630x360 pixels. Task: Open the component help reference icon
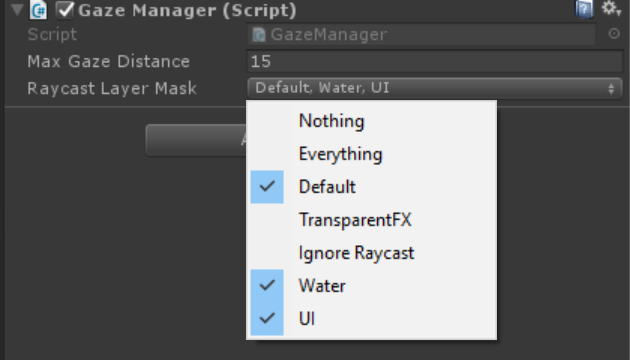[x=584, y=9]
